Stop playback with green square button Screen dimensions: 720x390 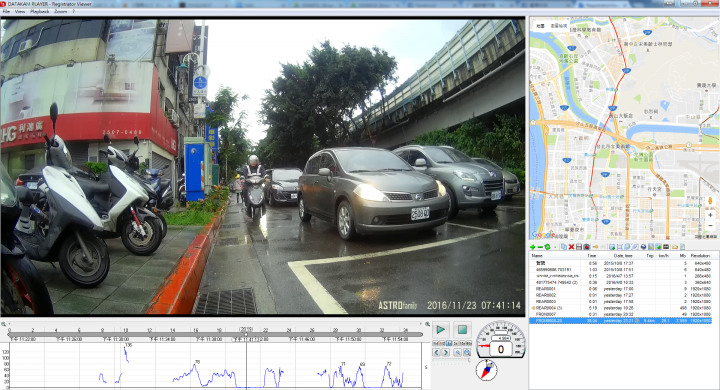[x=462, y=329]
